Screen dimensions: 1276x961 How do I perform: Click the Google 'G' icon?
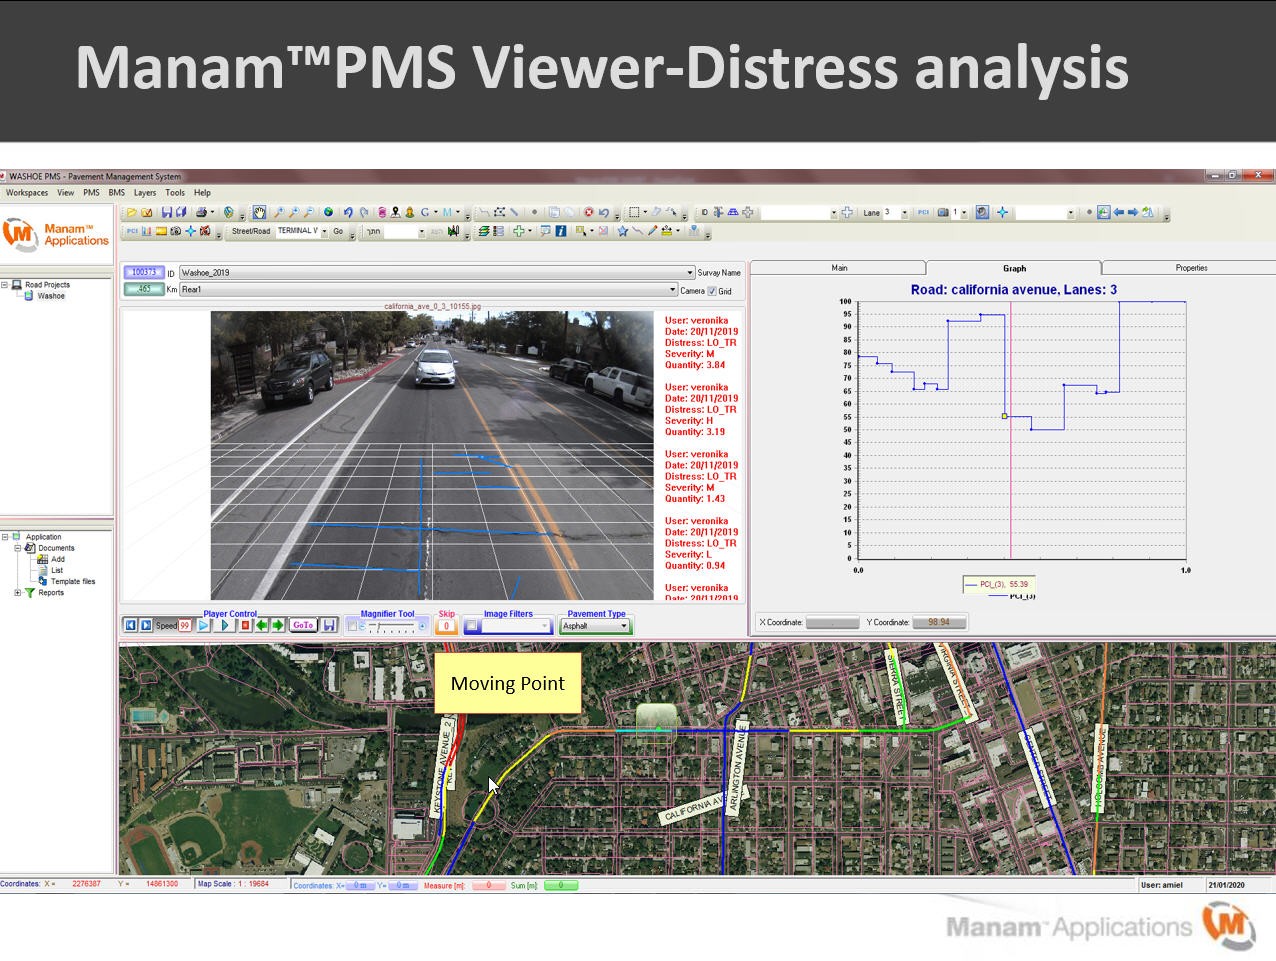pos(425,213)
